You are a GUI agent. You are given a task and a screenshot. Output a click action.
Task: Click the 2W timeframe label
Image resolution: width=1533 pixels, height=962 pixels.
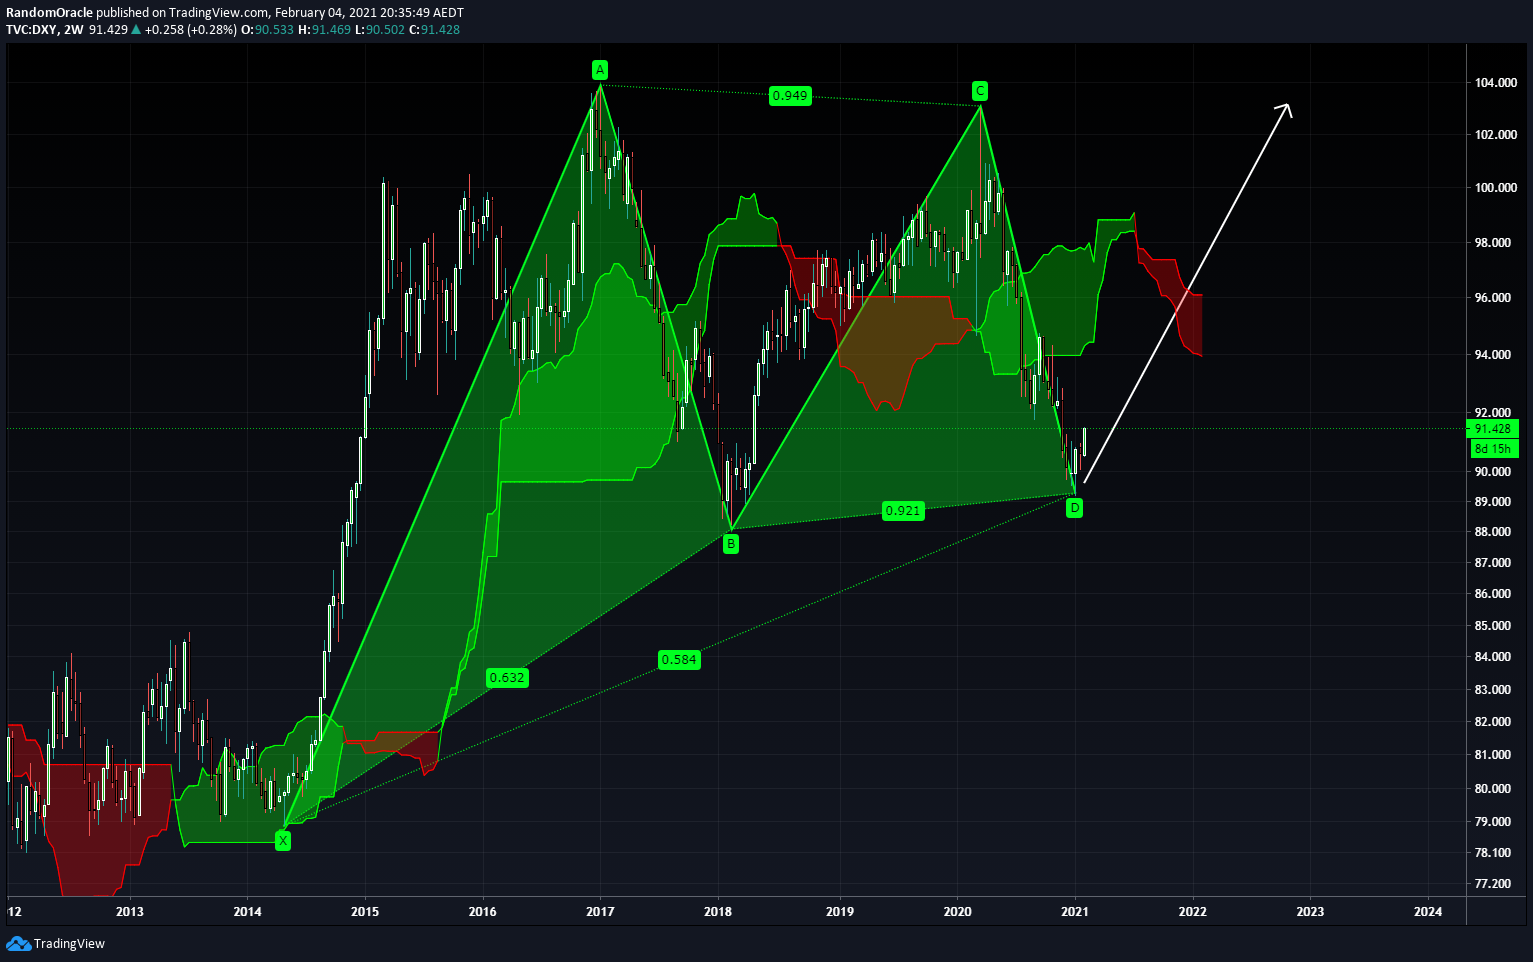pyautogui.click(x=74, y=30)
